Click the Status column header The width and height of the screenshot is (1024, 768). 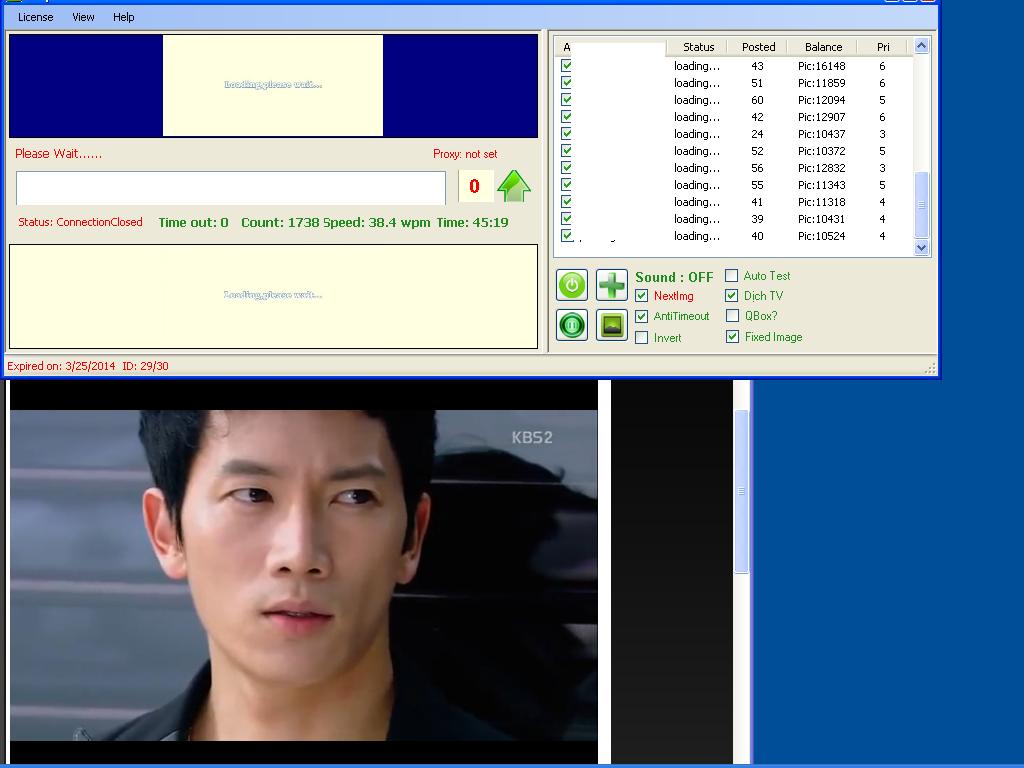(698, 47)
